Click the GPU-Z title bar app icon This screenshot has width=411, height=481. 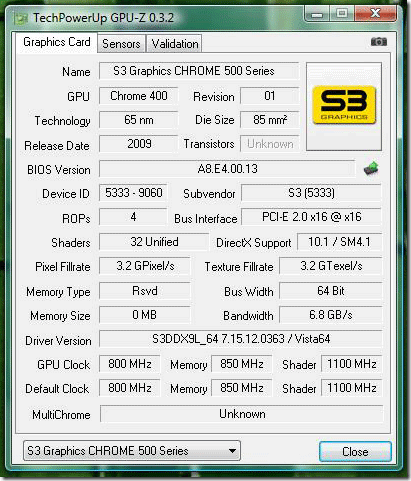pos(21,18)
